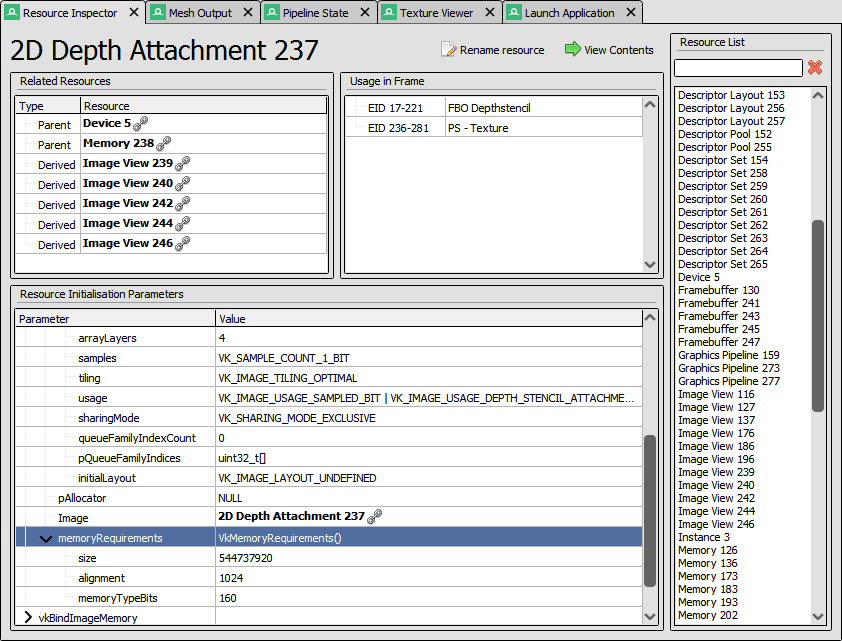Switch to the Pipeline State tab

click(x=318, y=12)
